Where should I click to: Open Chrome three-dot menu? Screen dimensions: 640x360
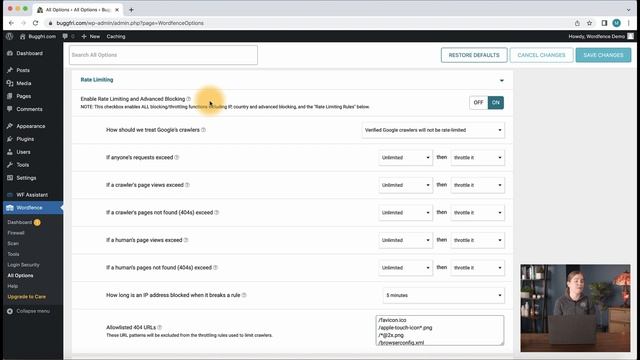[x=629, y=23]
